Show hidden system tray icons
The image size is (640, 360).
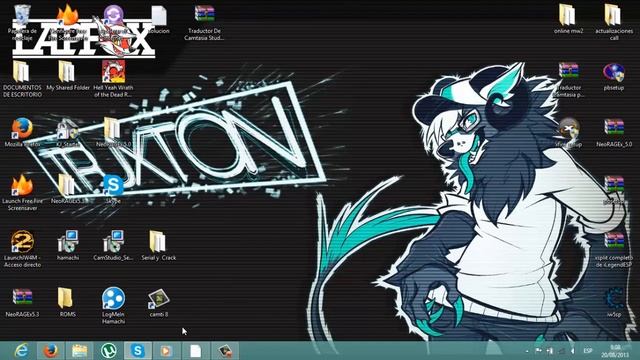[x=527, y=351]
